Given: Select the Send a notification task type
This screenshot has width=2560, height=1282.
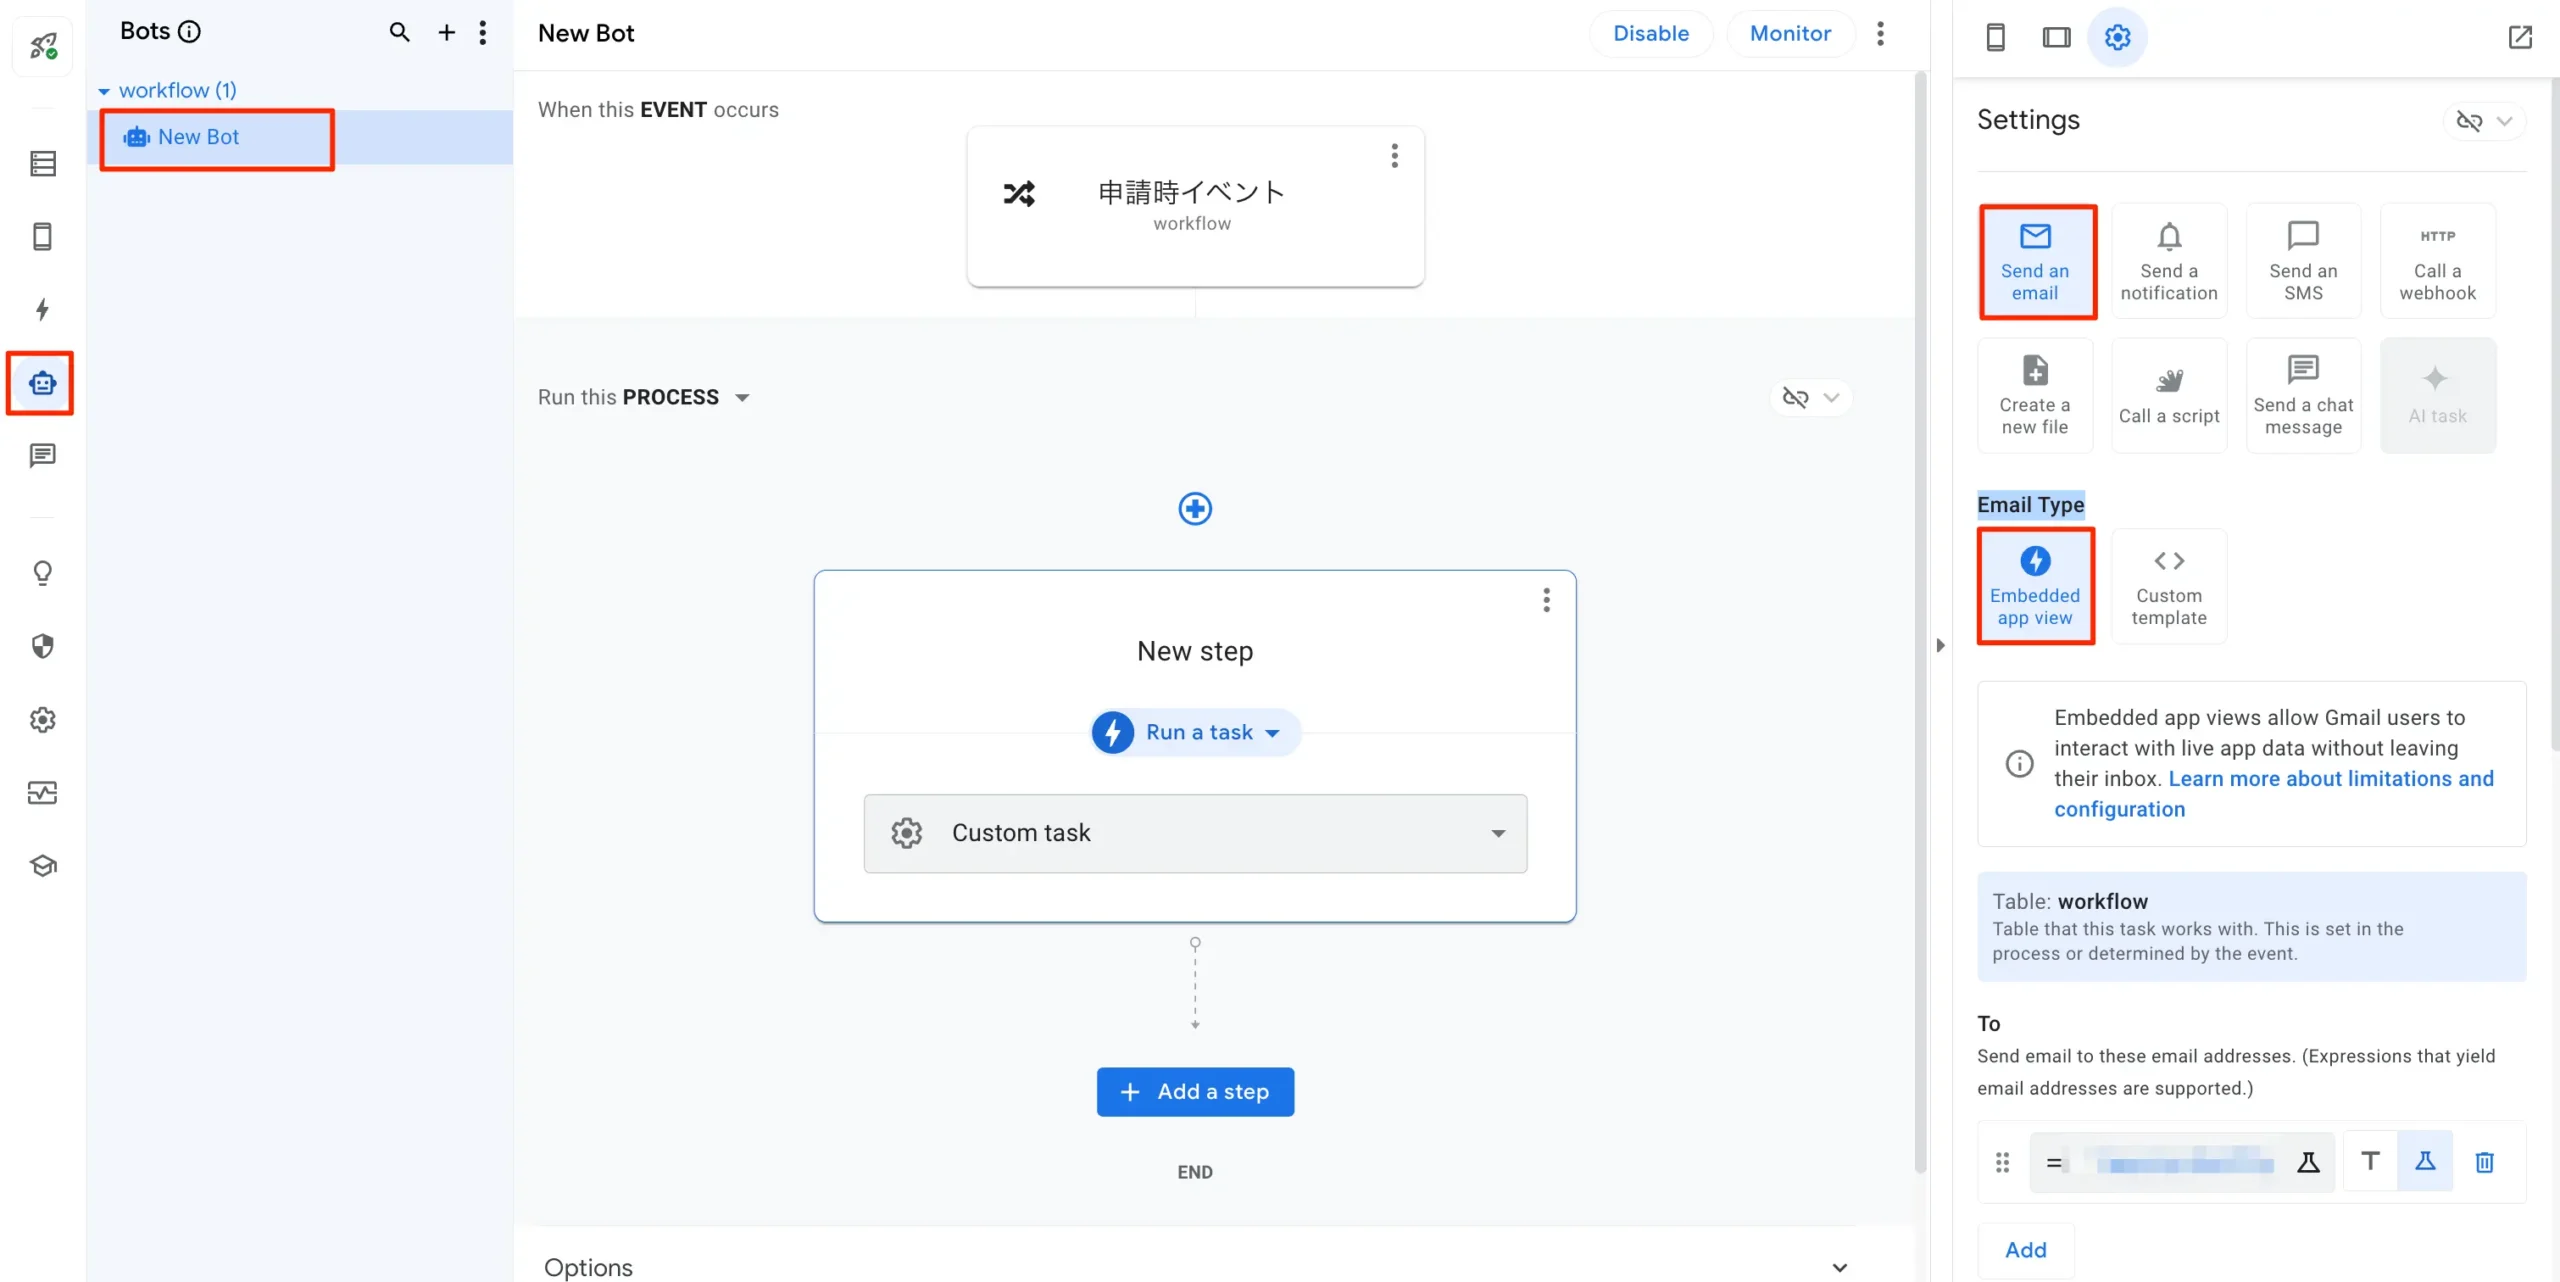Looking at the screenshot, I should click(2168, 261).
